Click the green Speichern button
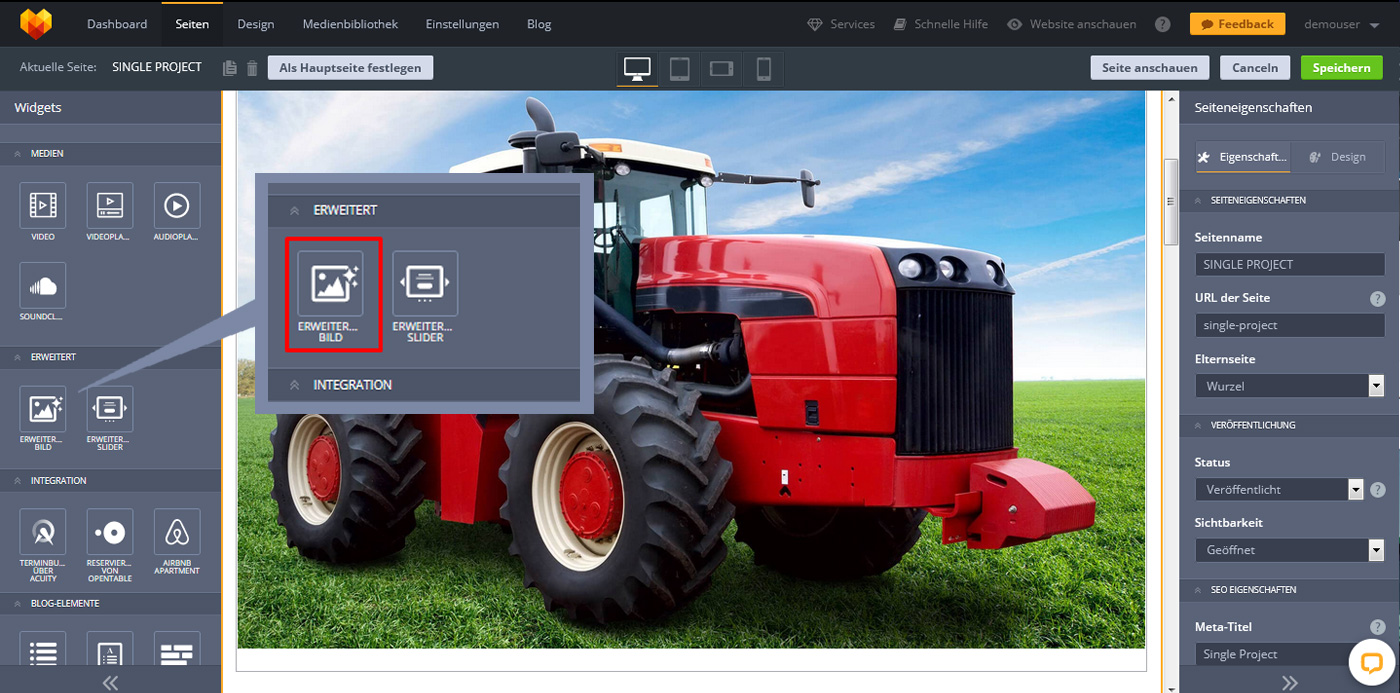 click(x=1341, y=68)
